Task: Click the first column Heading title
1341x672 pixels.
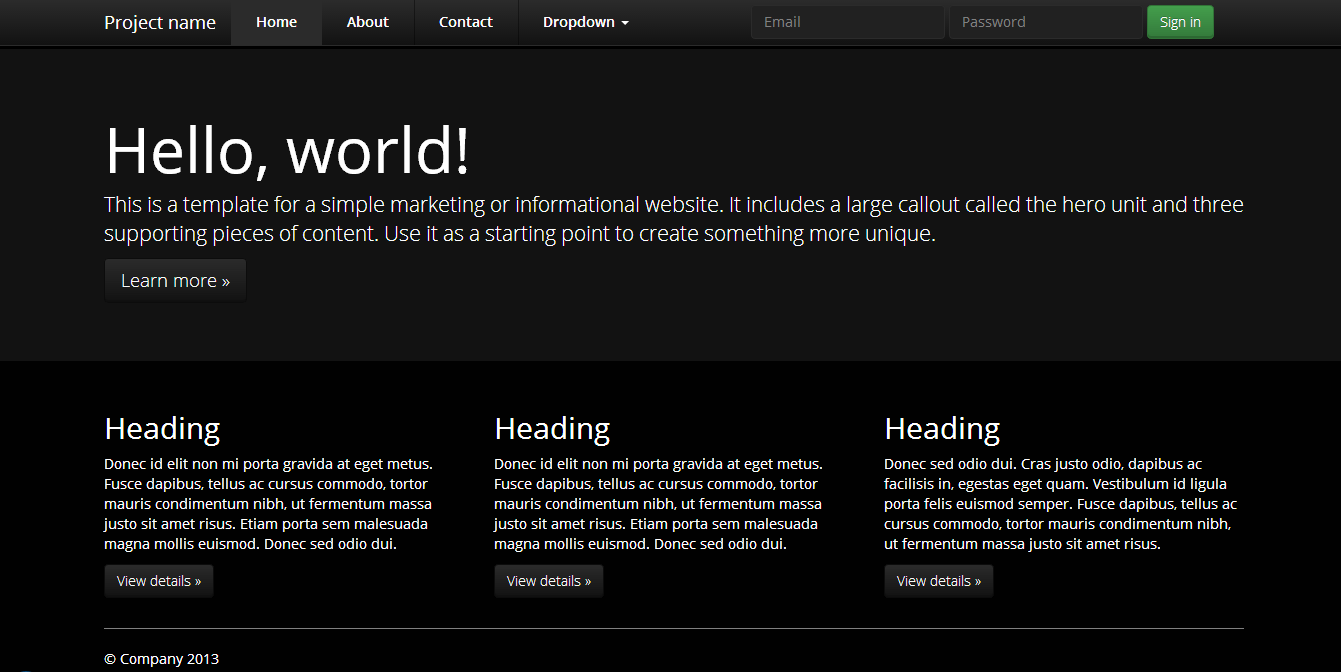Action: [x=162, y=428]
